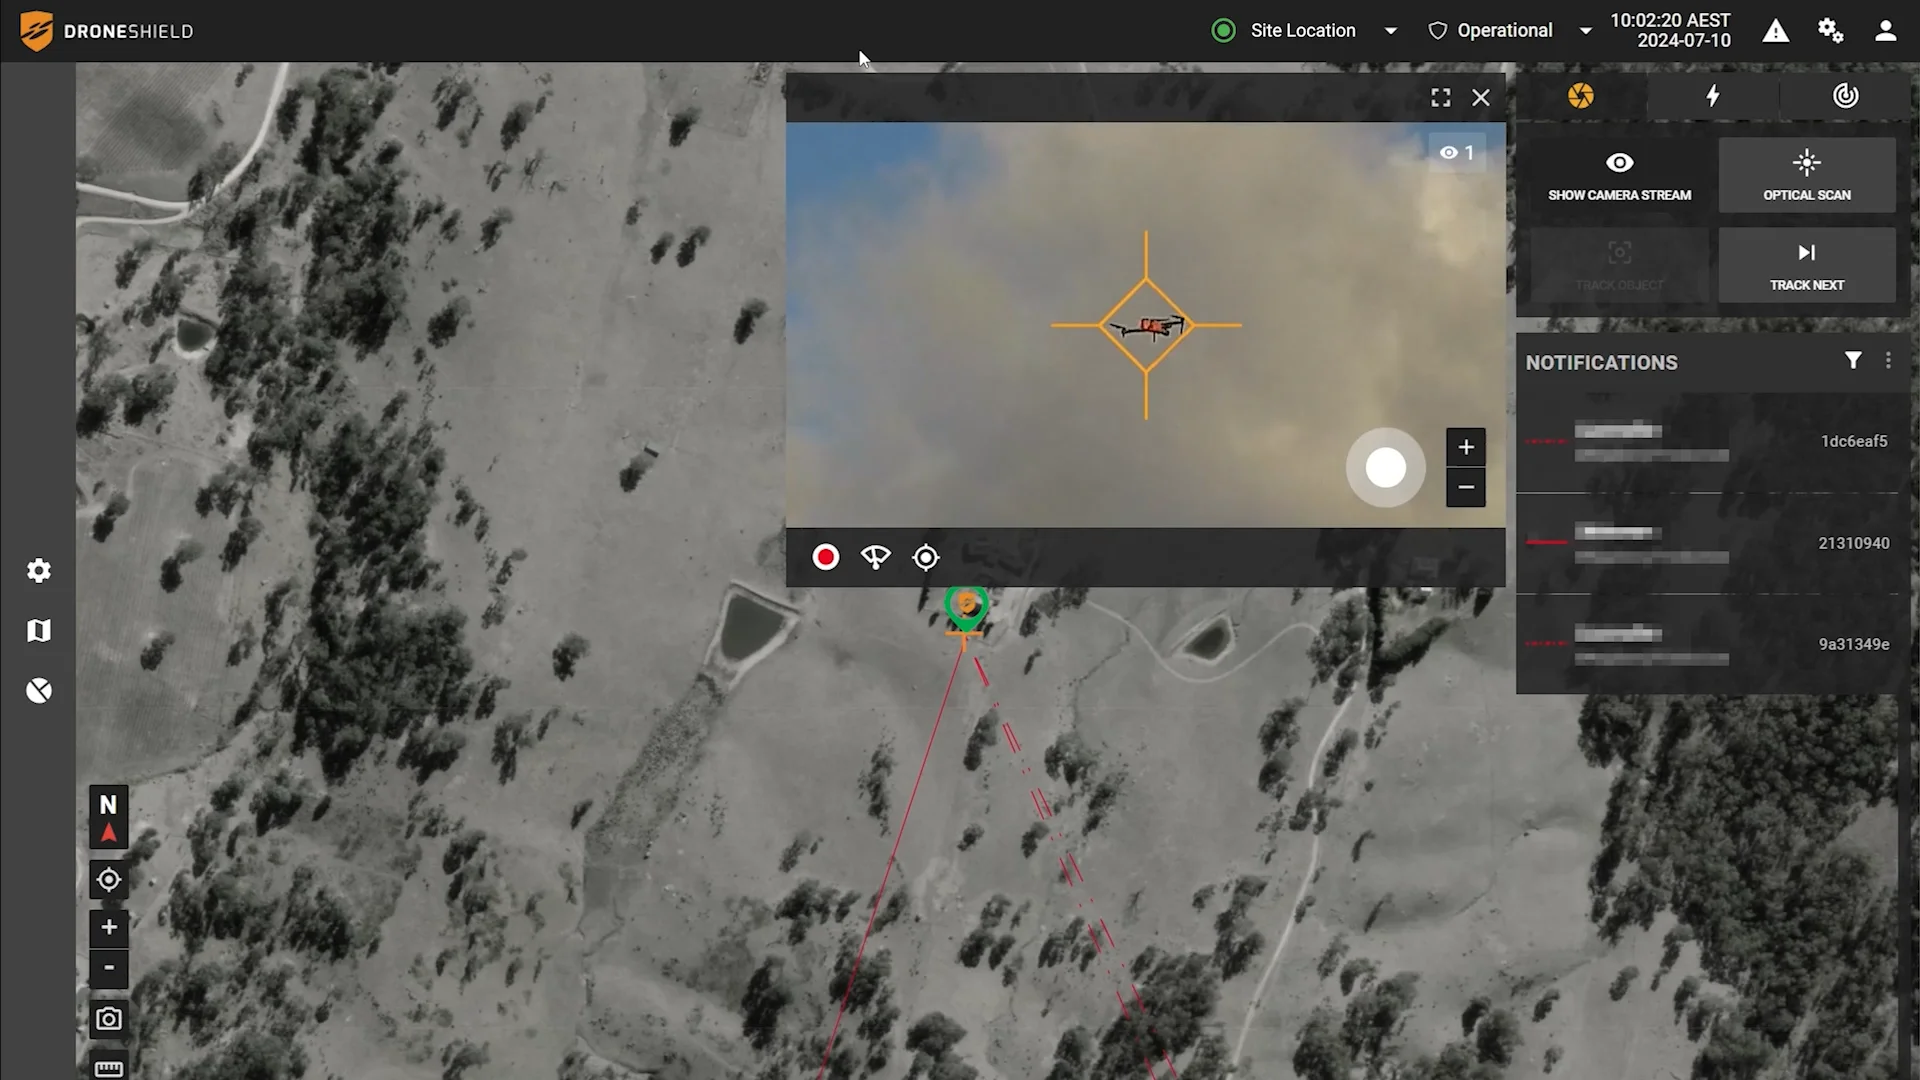Click the globe icon in left sidebar
Image resolution: width=1920 pixels, height=1080 pixels.
39,690
